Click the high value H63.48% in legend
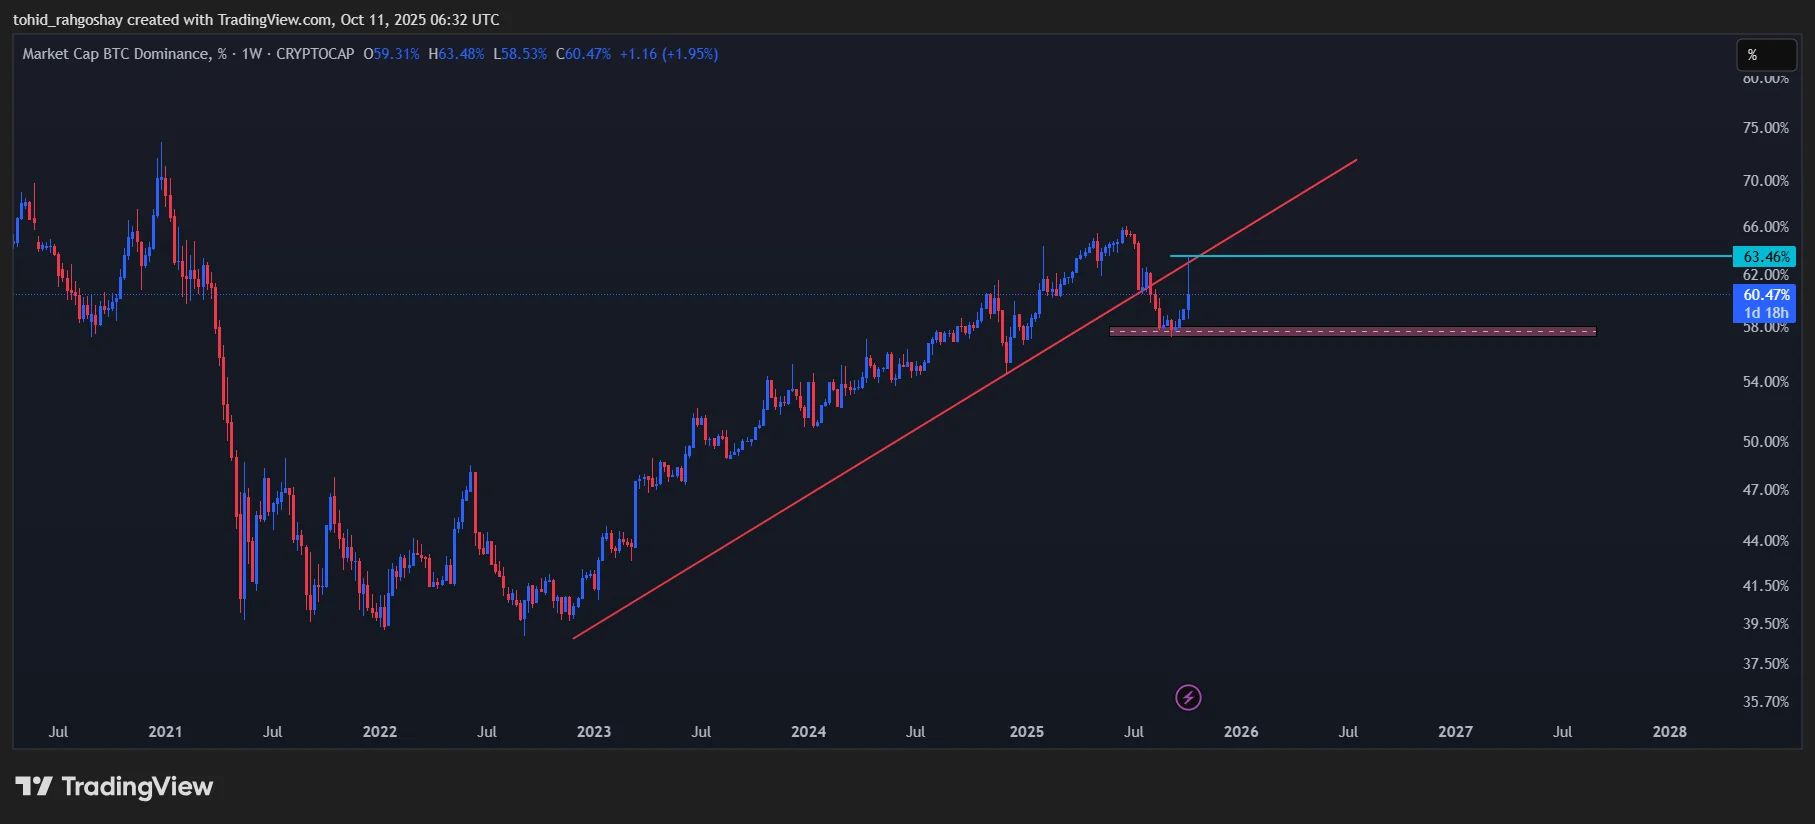Screen dimensions: 1815x824 [456, 54]
